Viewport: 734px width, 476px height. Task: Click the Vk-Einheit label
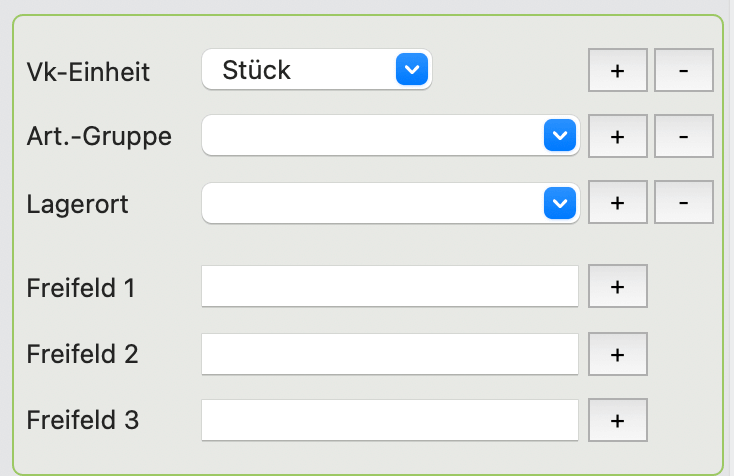click(x=88, y=72)
